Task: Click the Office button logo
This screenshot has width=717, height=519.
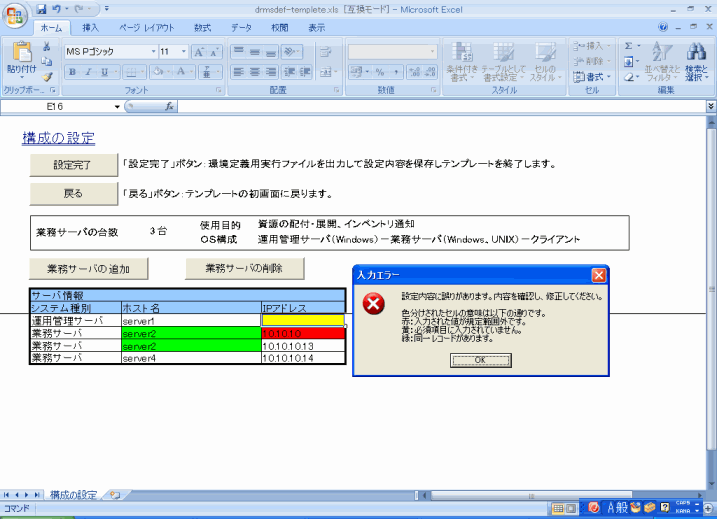Action: 17,16
